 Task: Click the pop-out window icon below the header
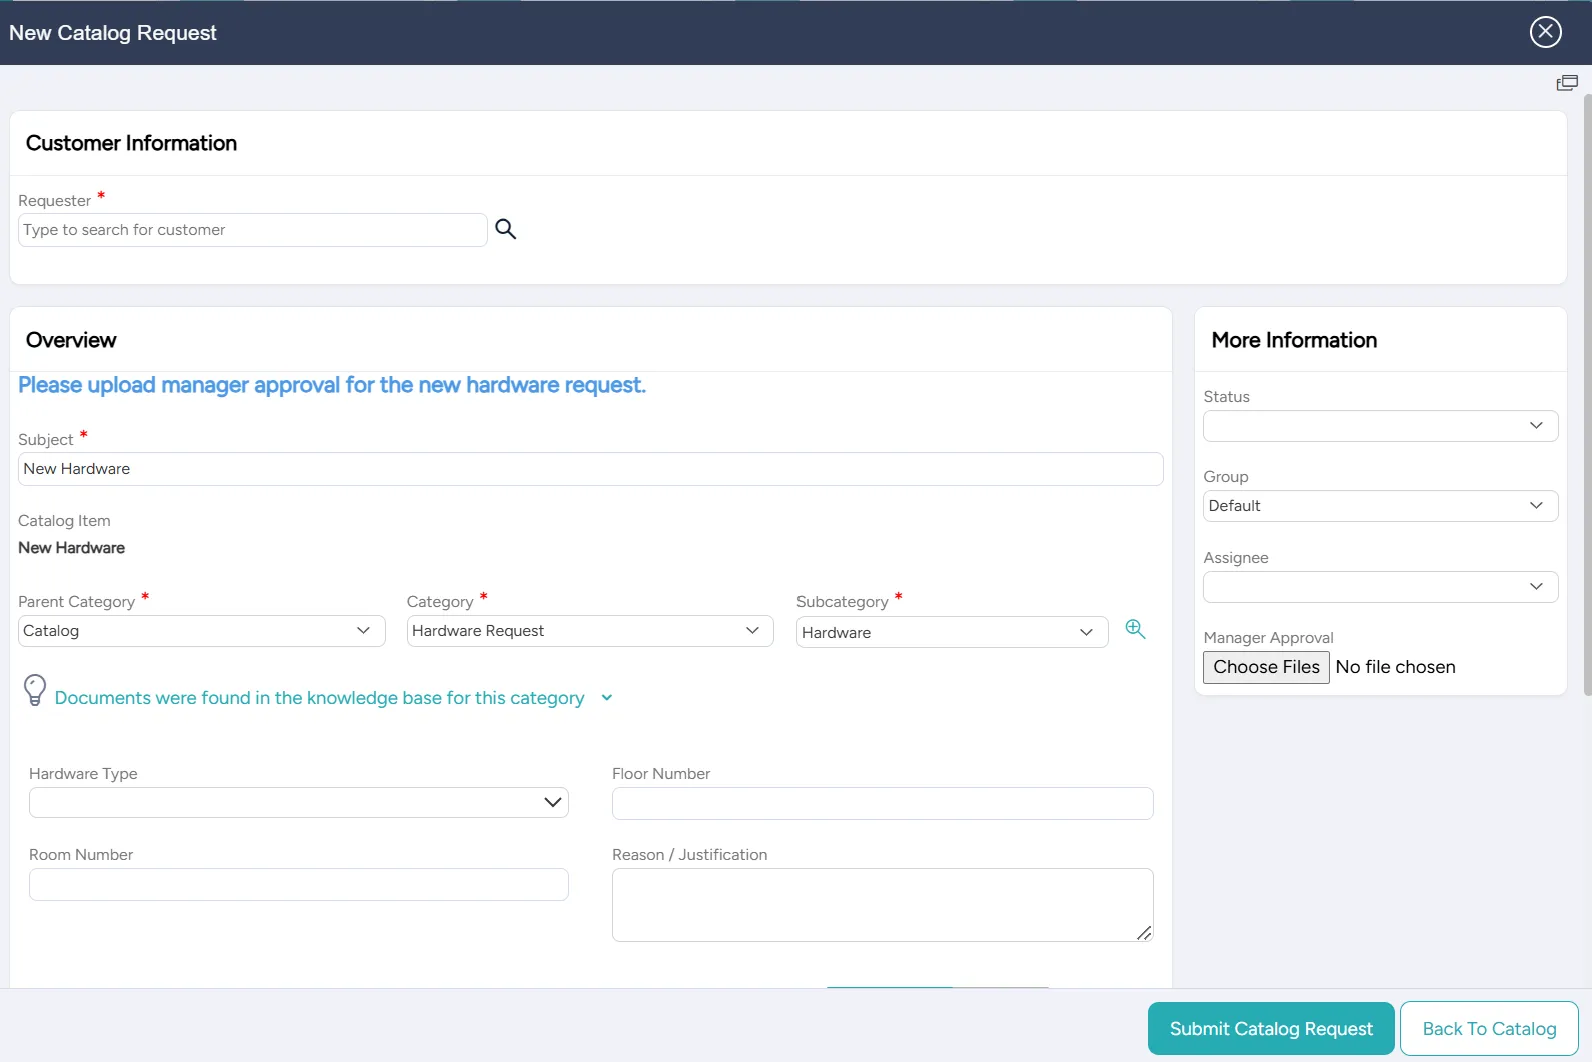(1567, 83)
